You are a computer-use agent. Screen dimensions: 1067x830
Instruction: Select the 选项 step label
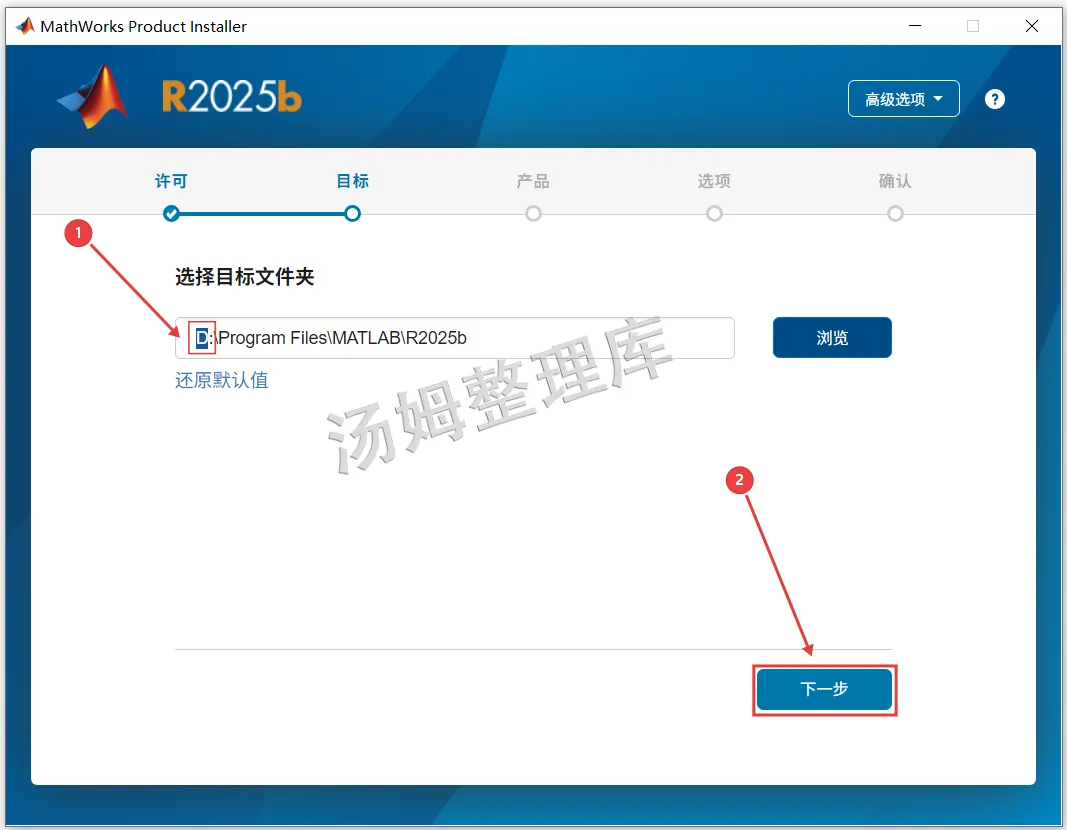click(x=714, y=181)
